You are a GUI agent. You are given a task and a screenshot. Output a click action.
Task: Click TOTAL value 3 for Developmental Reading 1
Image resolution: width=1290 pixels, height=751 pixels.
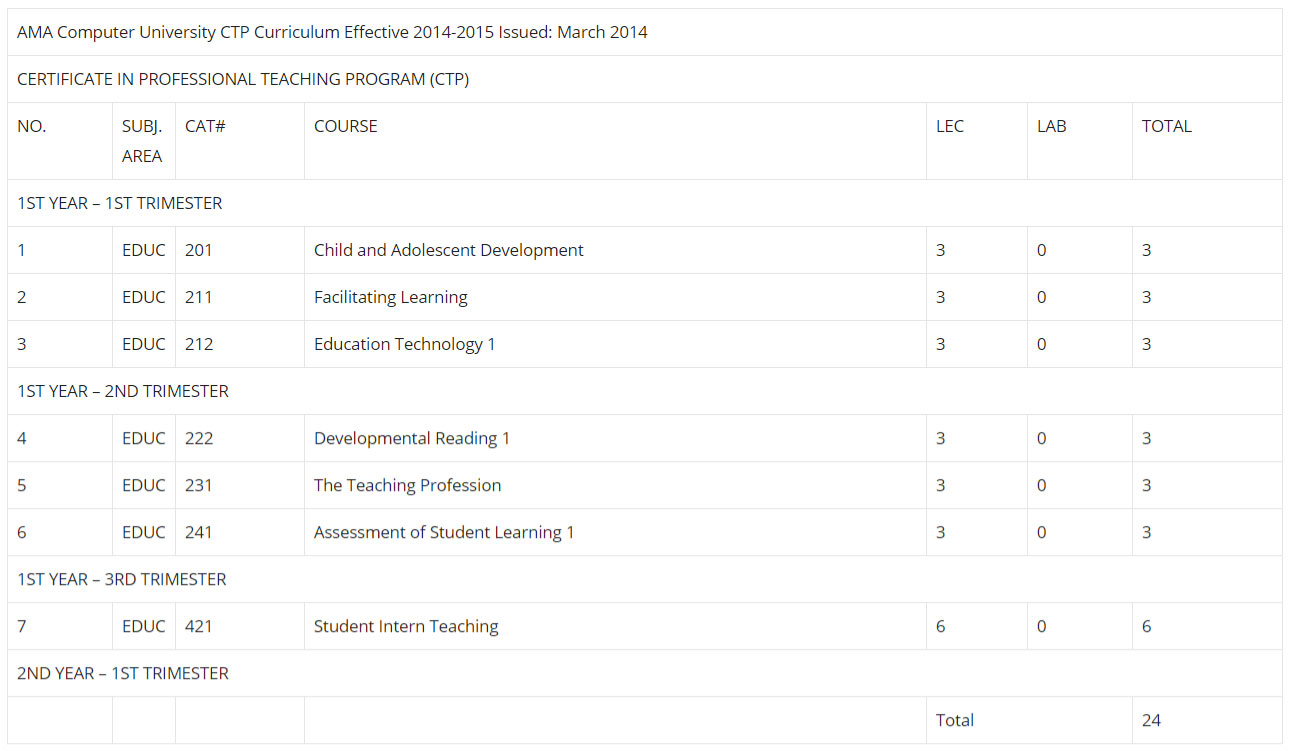1147,438
